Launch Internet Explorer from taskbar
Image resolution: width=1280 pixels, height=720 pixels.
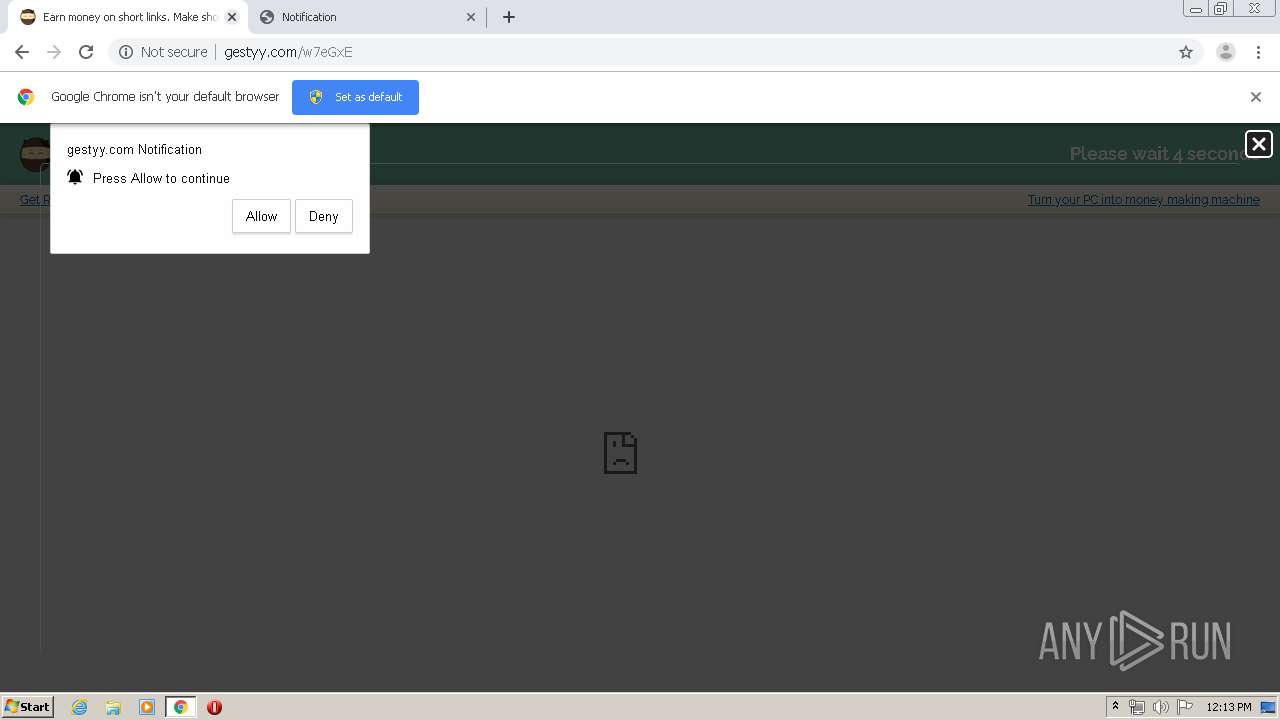click(80, 707)
